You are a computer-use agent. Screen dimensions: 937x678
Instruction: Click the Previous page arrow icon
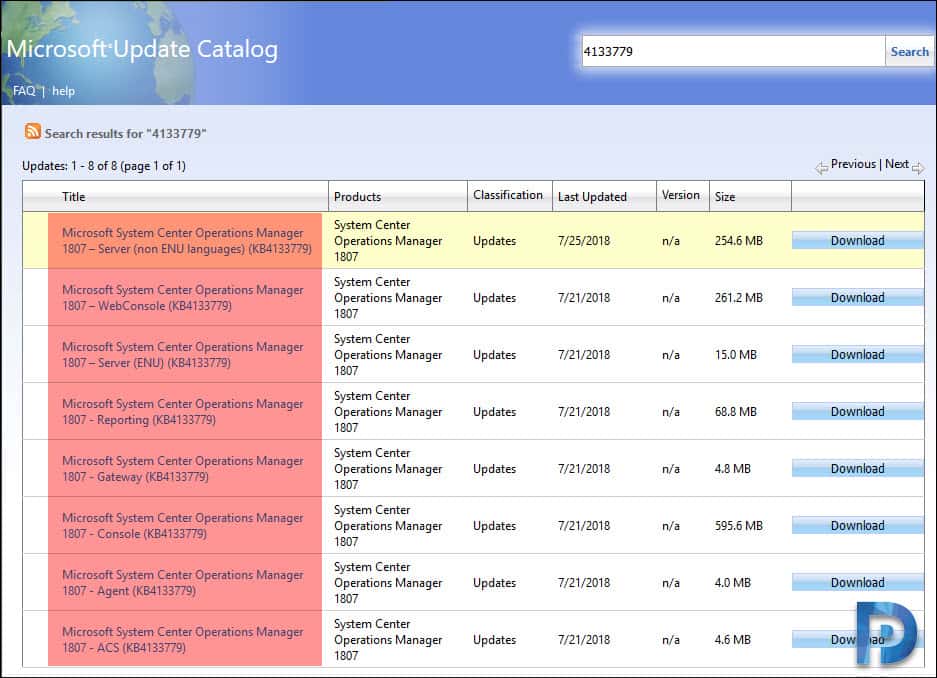click(x=822, y=168)
